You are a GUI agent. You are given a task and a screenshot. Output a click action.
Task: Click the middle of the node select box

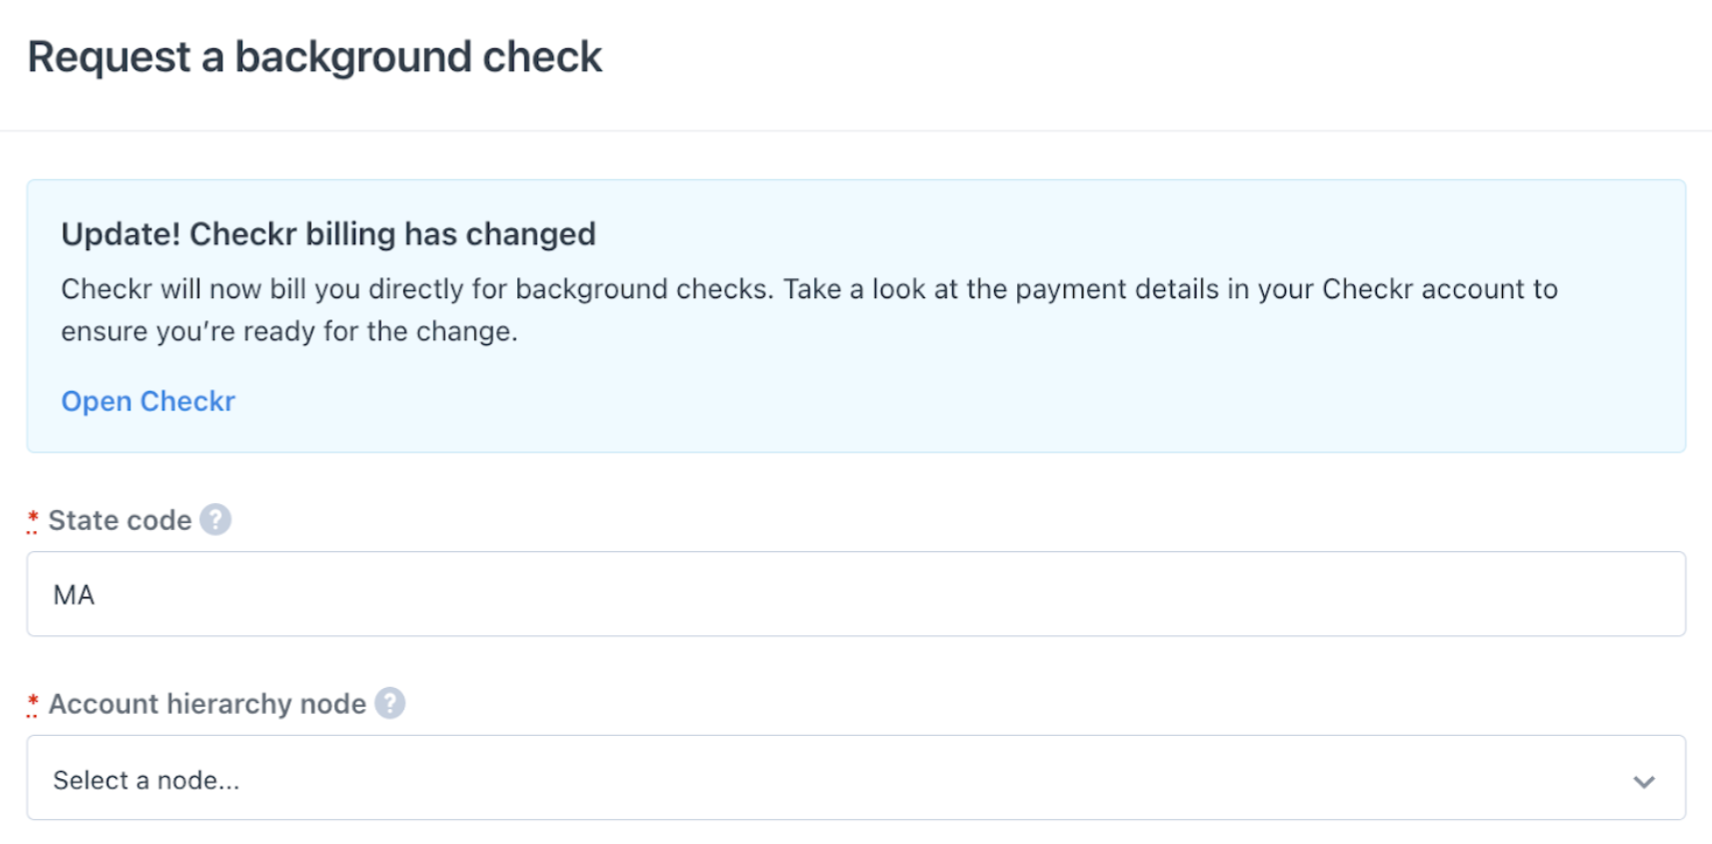click(856, 778)
